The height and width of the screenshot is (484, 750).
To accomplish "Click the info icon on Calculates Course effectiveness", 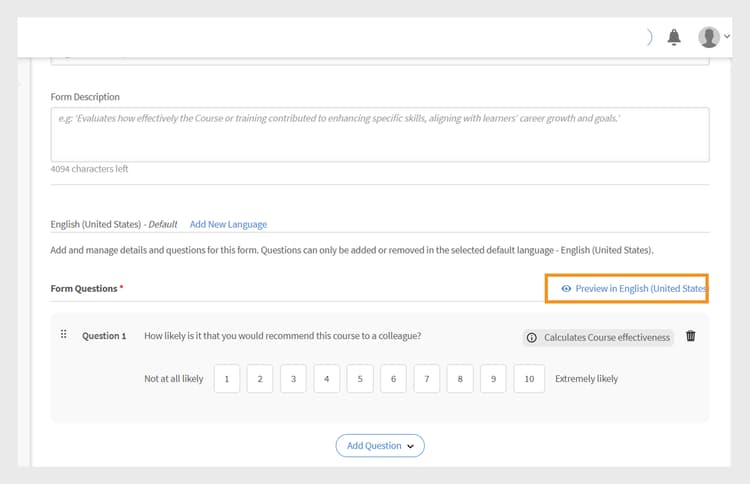I will [532, 338].
